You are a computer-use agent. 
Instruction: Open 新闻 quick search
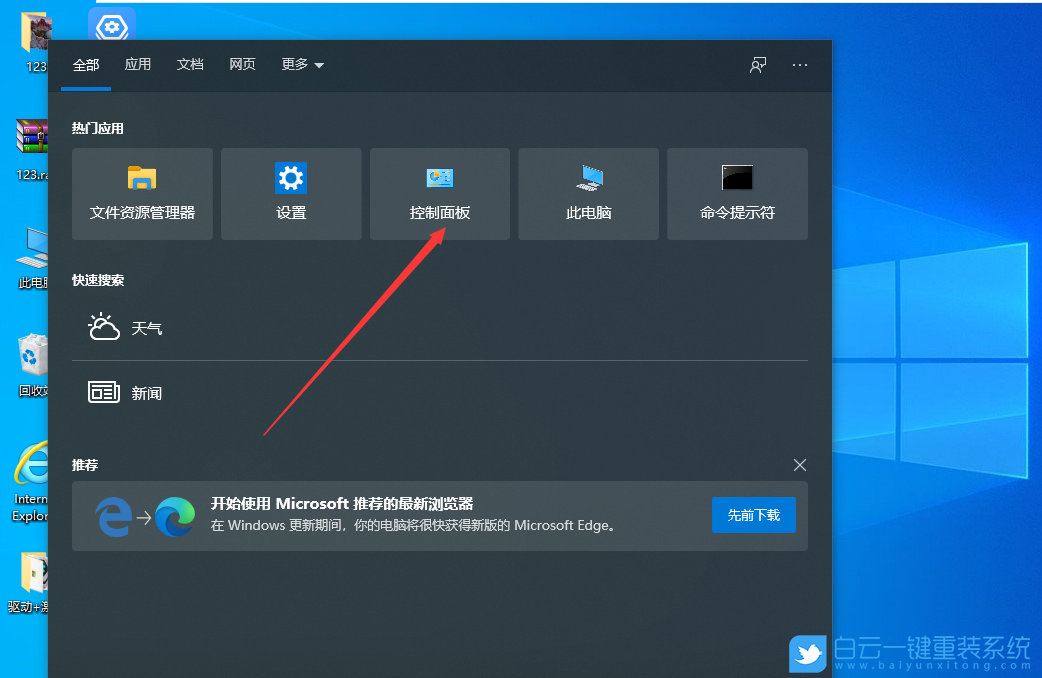coord(147,392)
